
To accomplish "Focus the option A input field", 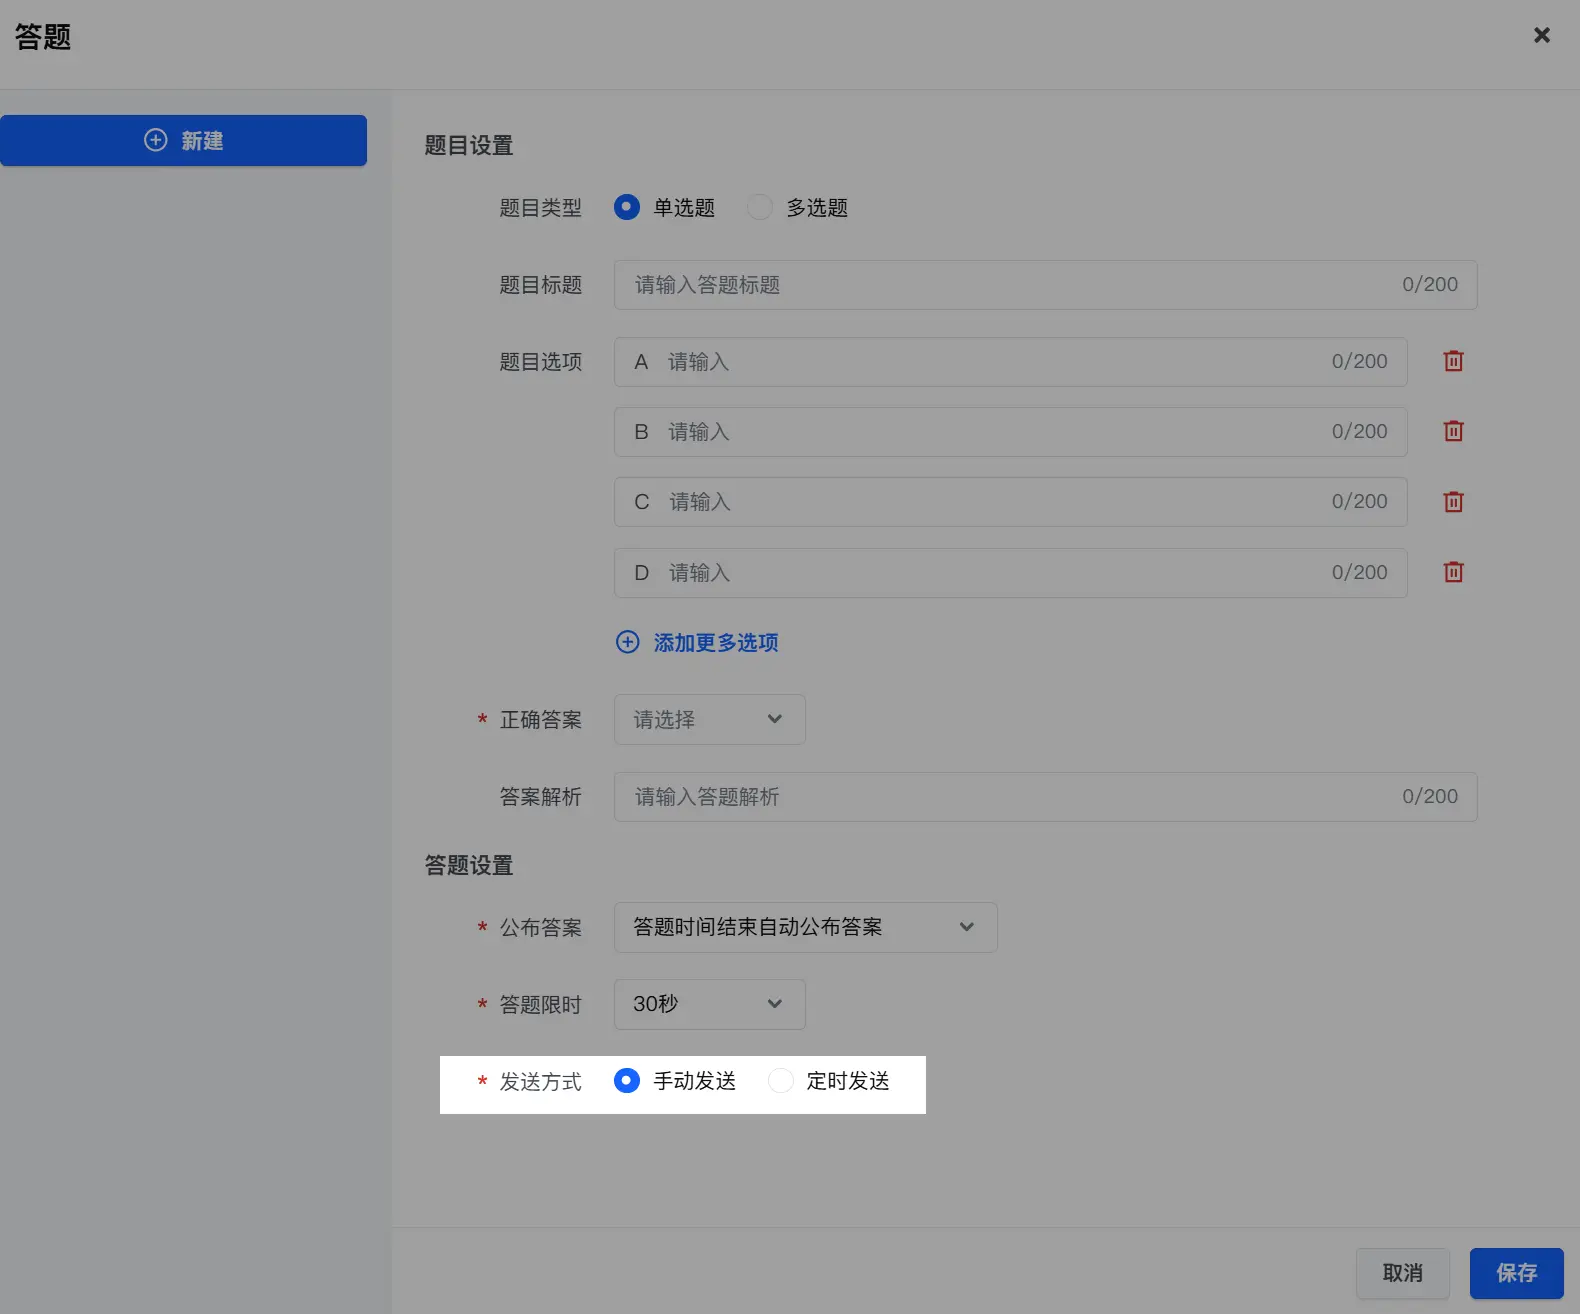I will (1011, 362).
